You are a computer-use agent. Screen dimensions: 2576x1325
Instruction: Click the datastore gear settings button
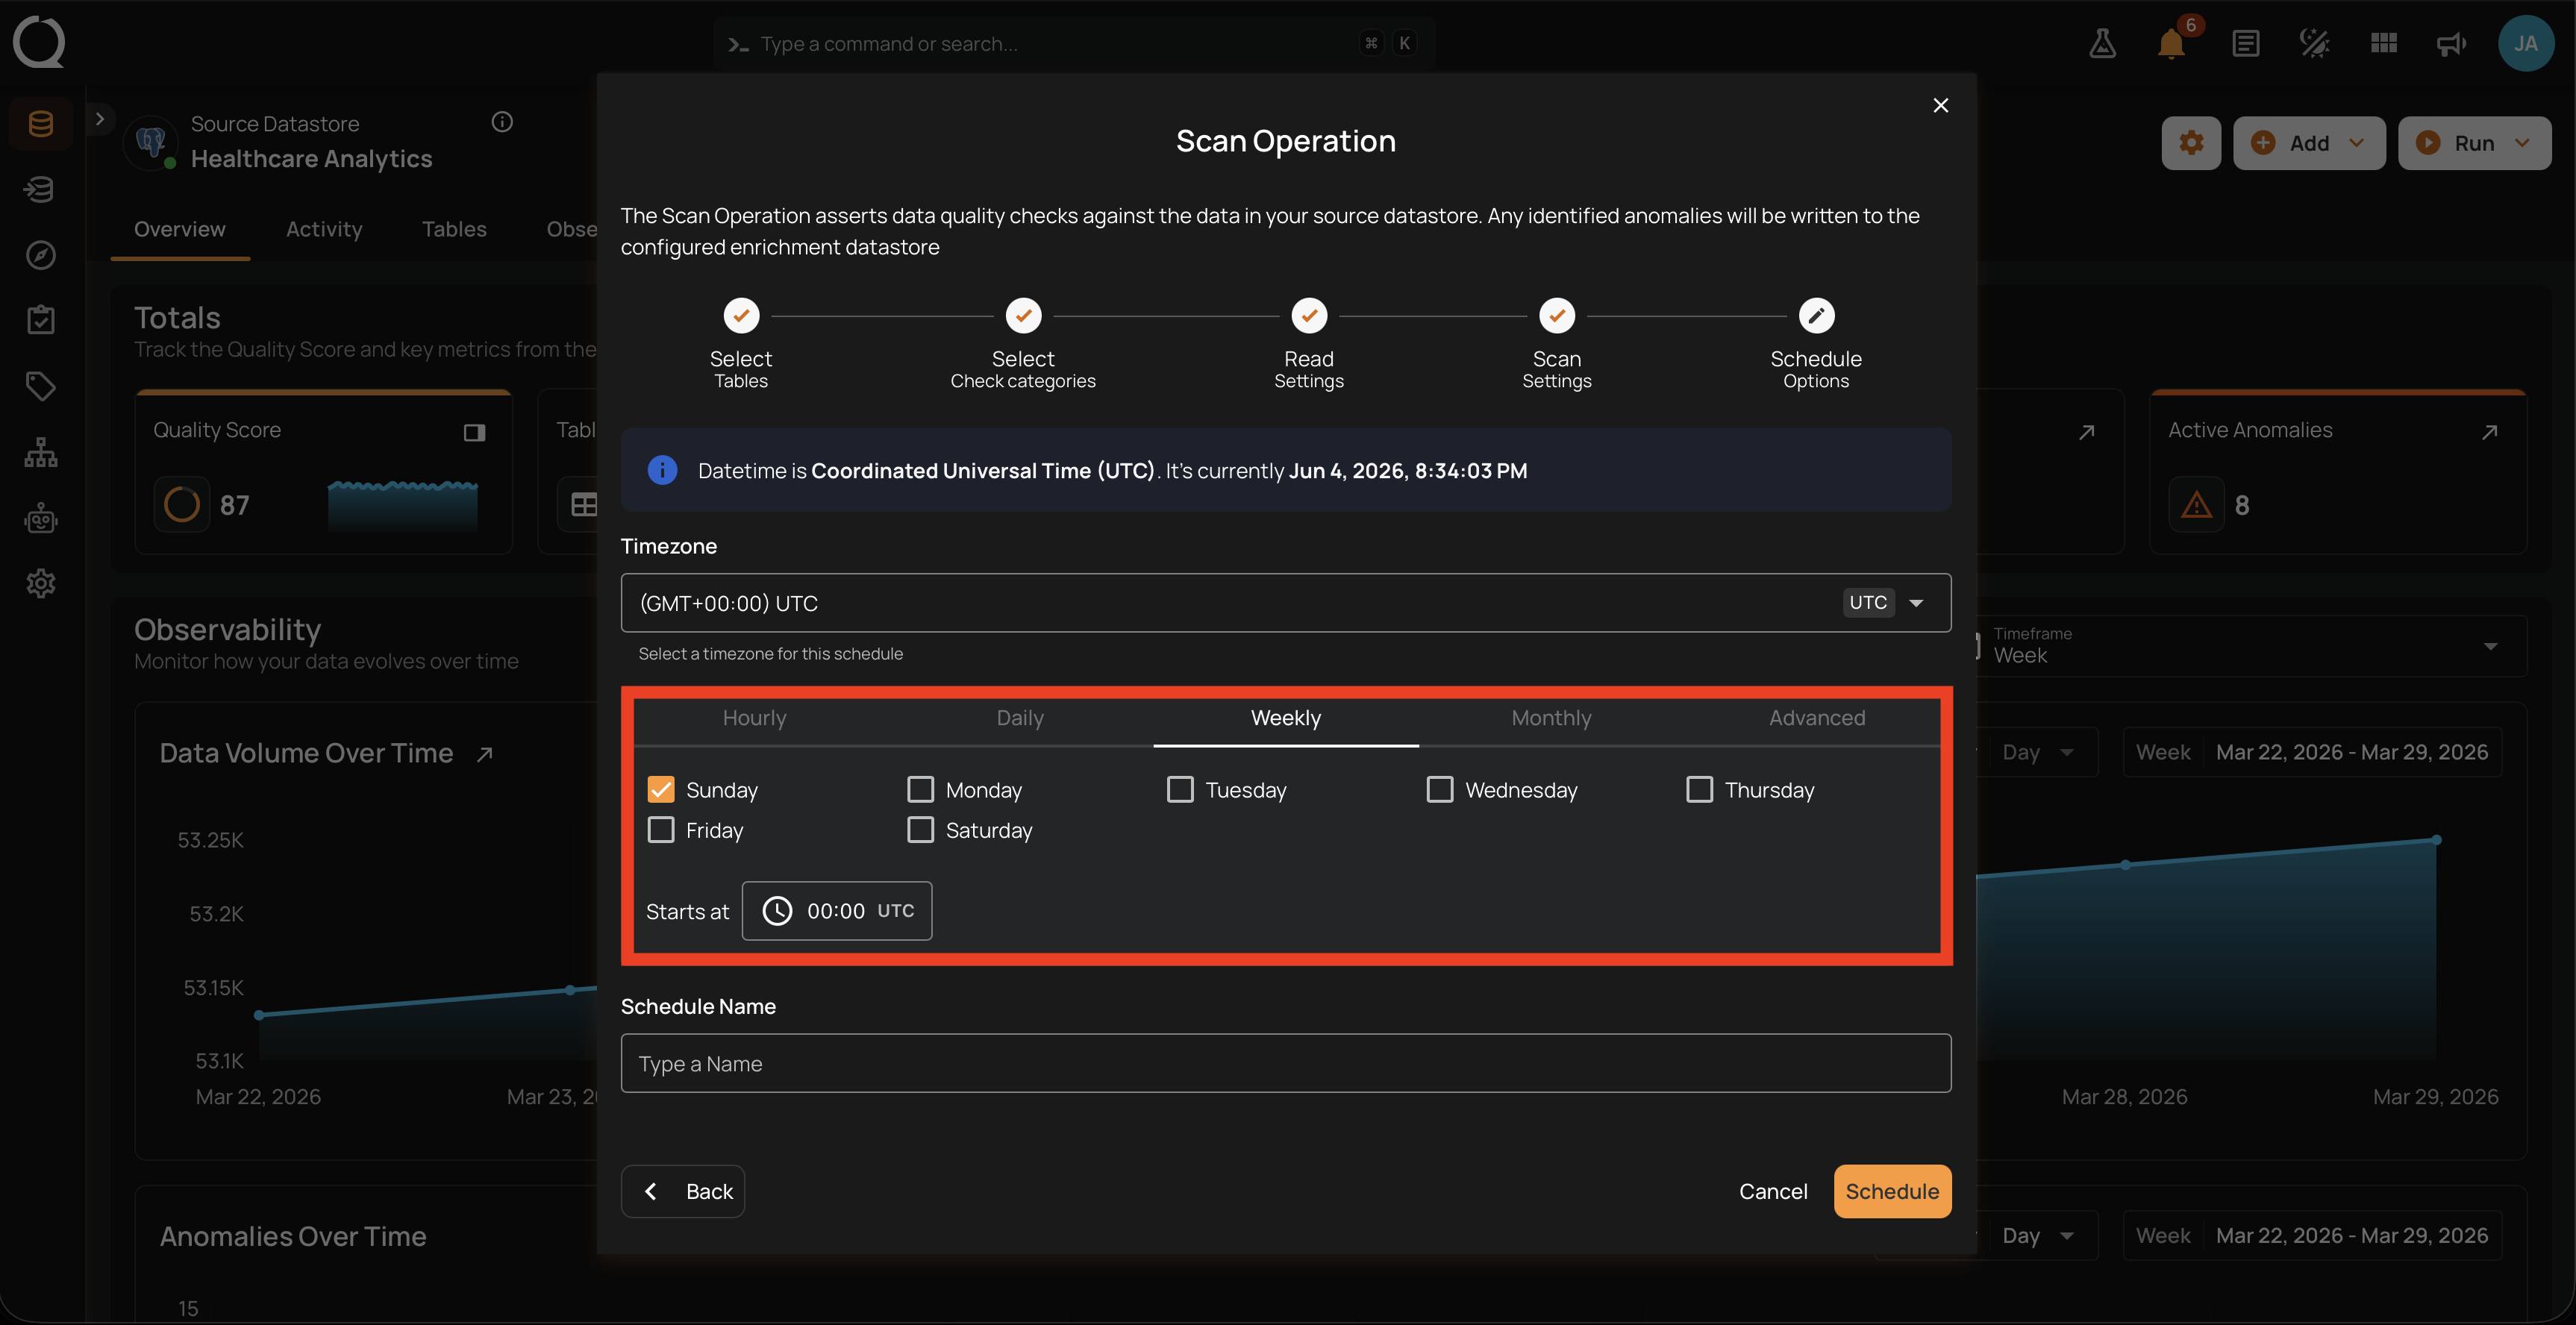pos(2191,143)
